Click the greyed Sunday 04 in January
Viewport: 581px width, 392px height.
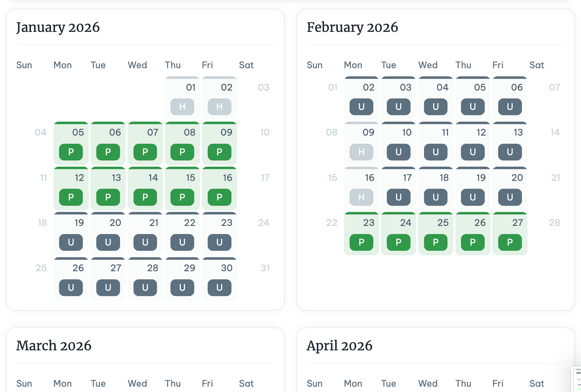[x=40, y=133]
